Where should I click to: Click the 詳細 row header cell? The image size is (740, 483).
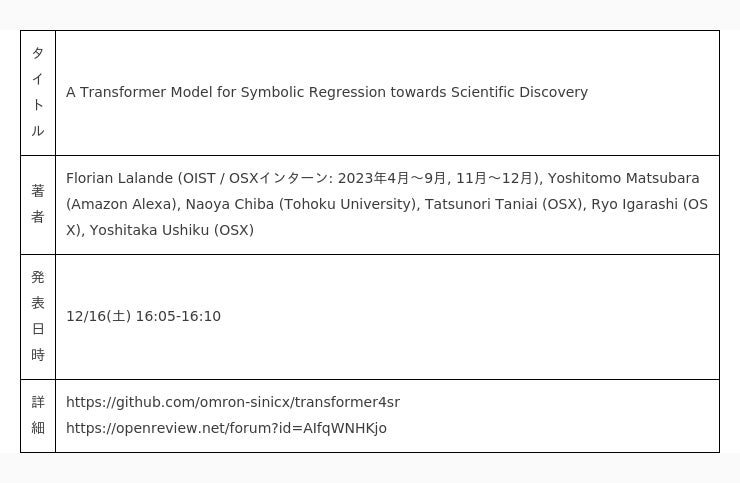click(38, 415)
